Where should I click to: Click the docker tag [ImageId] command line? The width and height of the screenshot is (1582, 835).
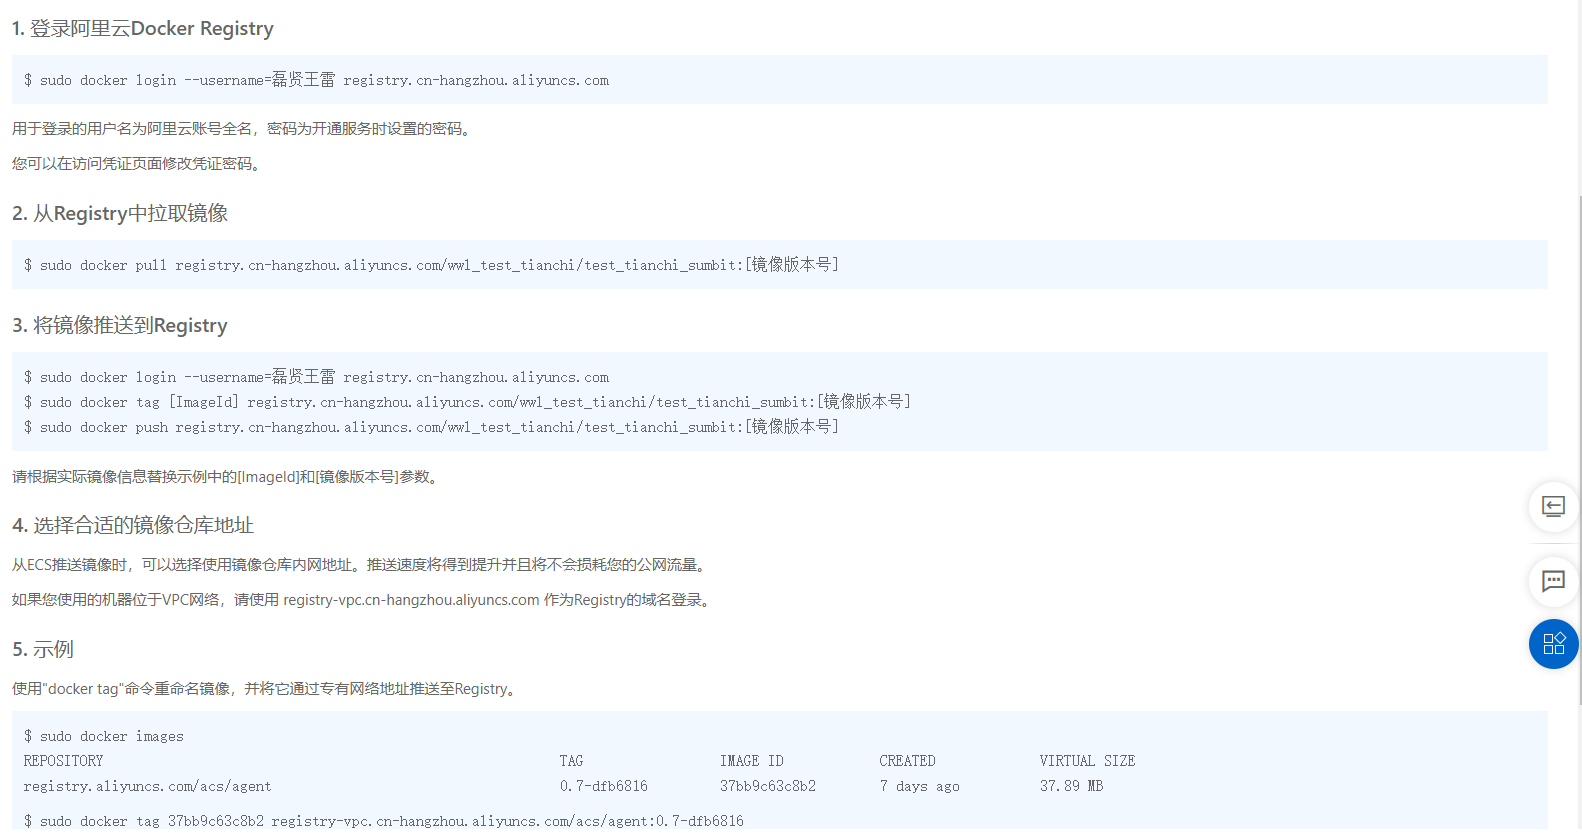(x=467, y=402)
